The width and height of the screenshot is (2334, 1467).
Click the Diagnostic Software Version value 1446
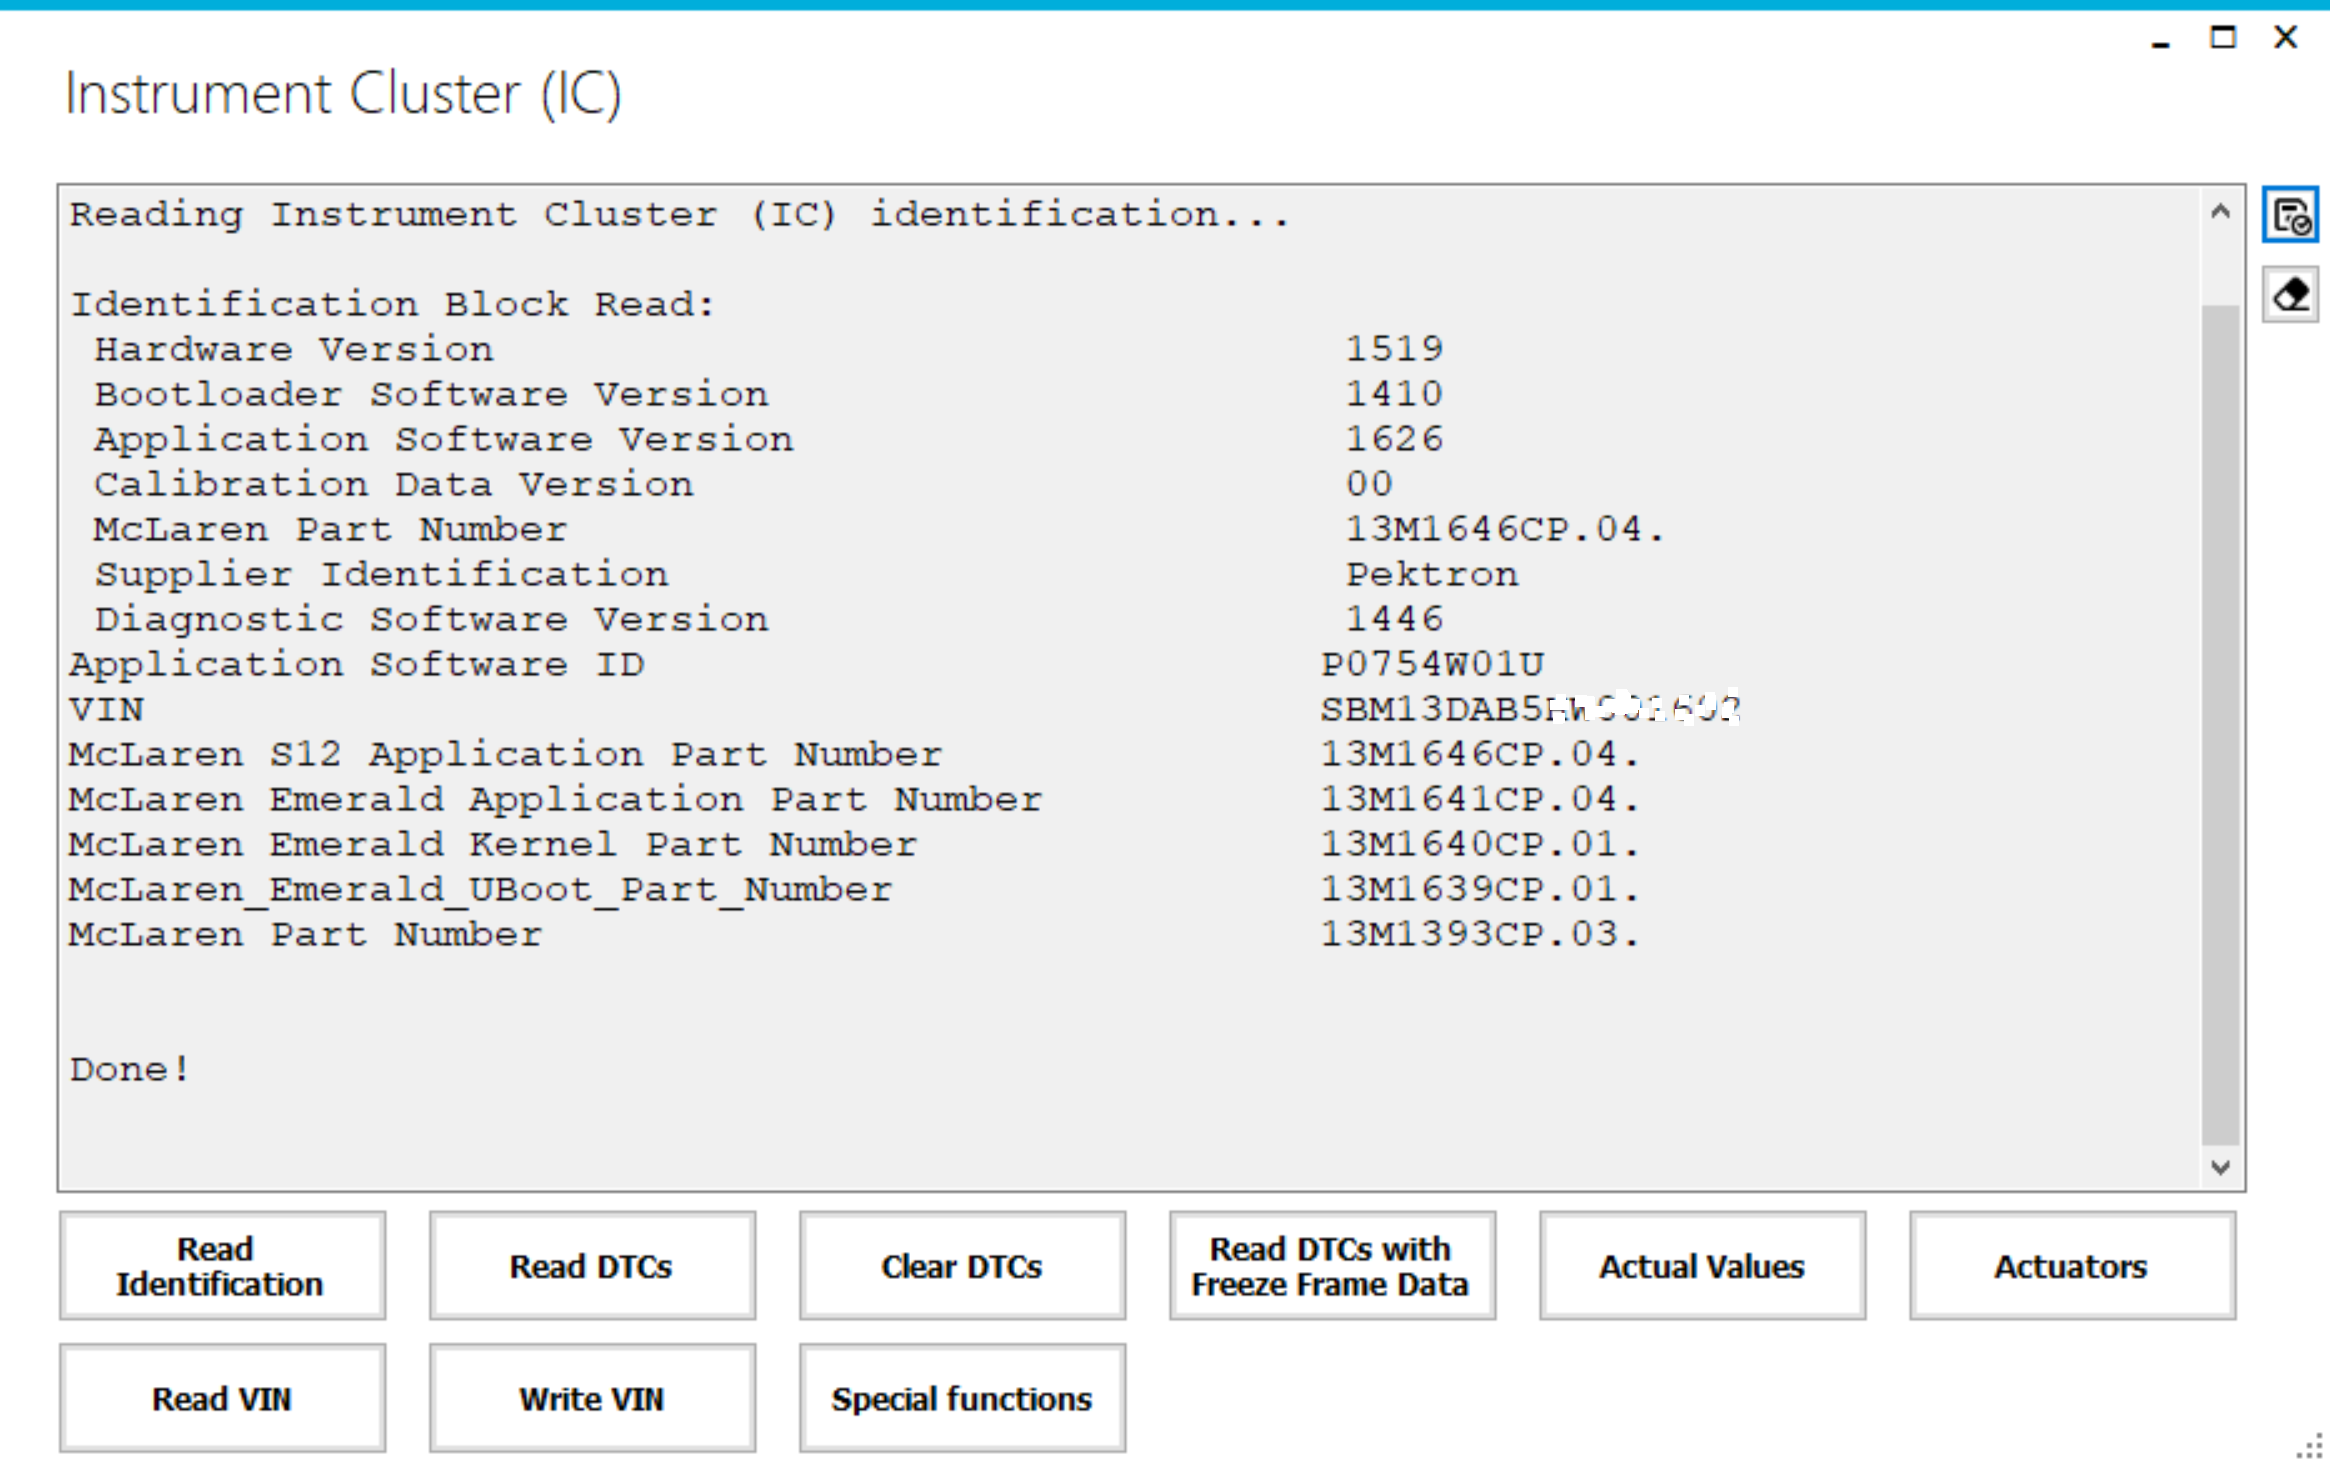(1394, 620)
